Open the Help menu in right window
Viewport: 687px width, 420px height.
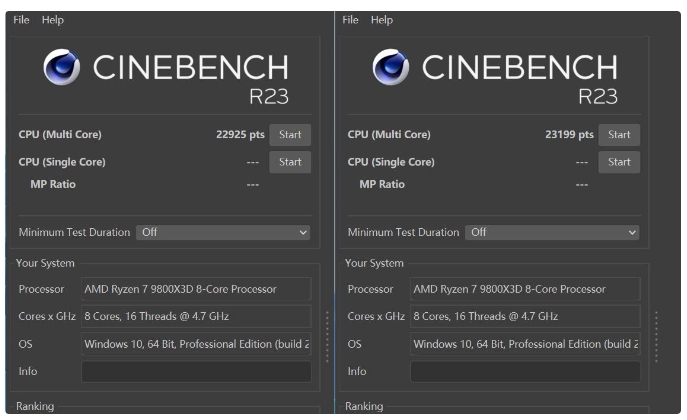click(382, 20)
